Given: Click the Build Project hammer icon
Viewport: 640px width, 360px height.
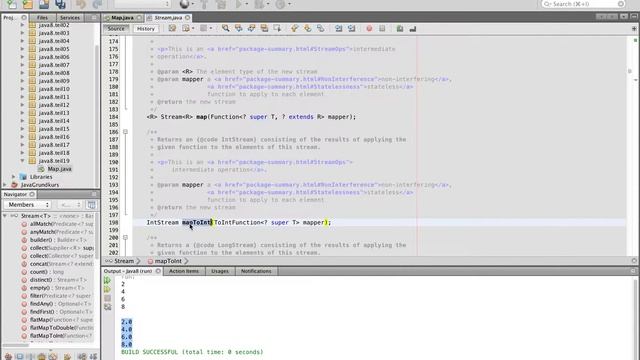Looking at the screenshot, I should [204, 4].
